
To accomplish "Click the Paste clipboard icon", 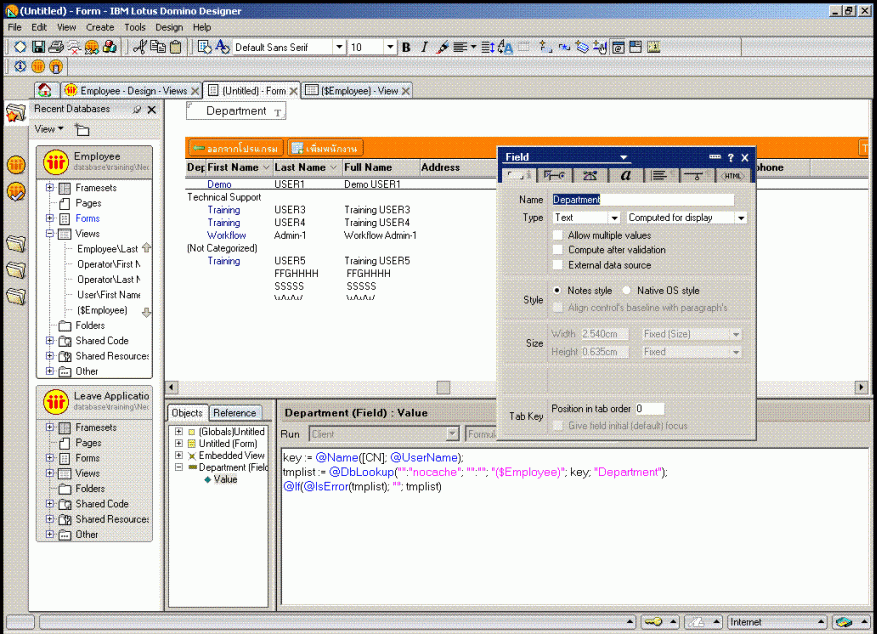I will (176, 48).
